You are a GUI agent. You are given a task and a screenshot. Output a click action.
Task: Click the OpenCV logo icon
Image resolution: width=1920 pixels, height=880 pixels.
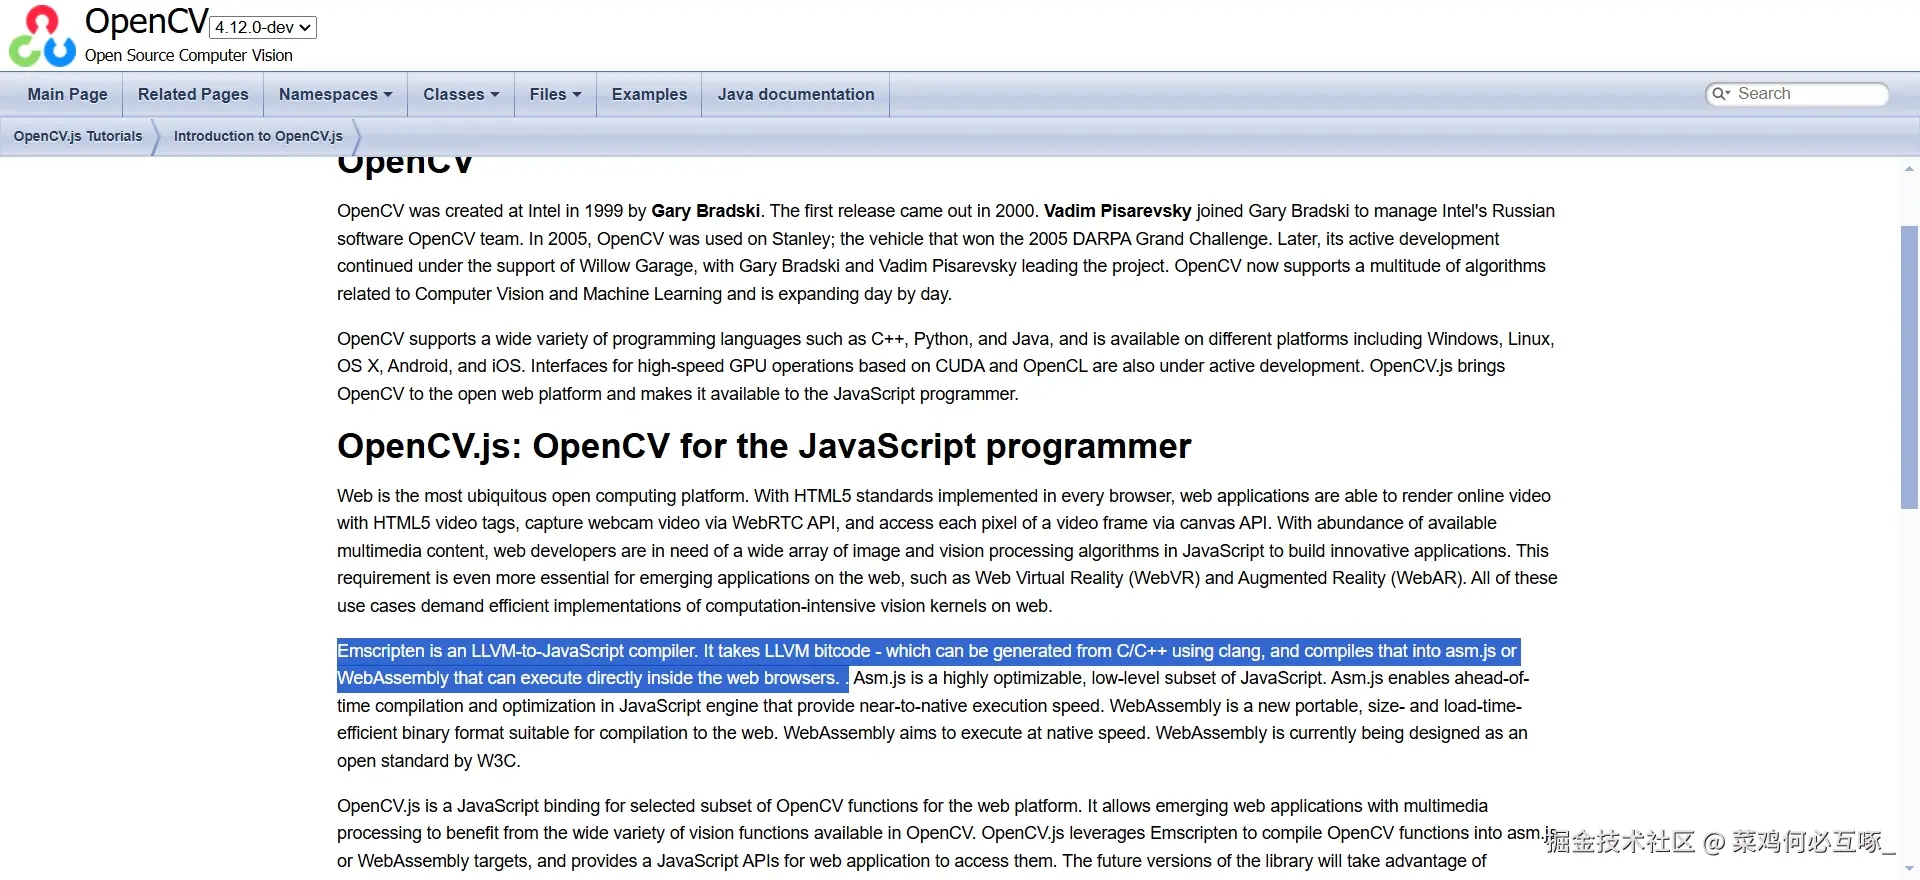tap(42, 35)
